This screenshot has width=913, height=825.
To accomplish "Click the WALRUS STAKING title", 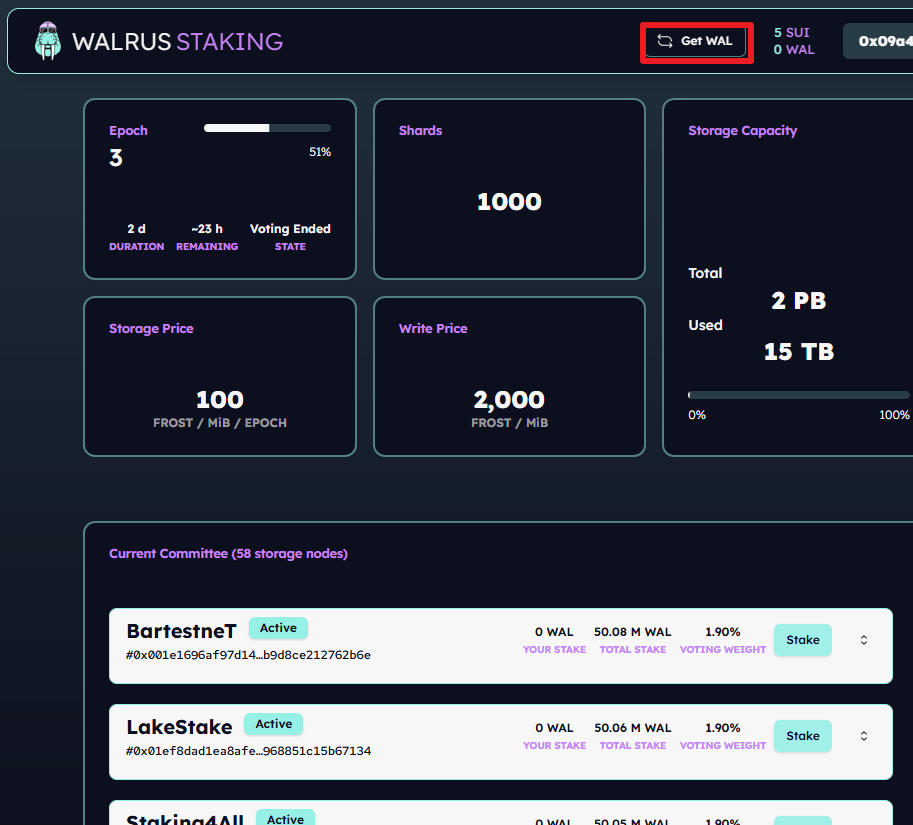I will click(x=177, y=42).
